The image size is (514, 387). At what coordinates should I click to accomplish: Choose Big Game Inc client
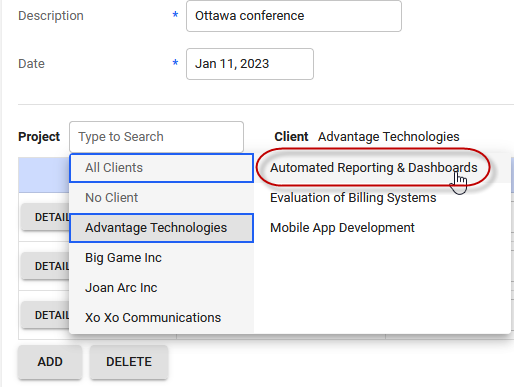[162, 258]
